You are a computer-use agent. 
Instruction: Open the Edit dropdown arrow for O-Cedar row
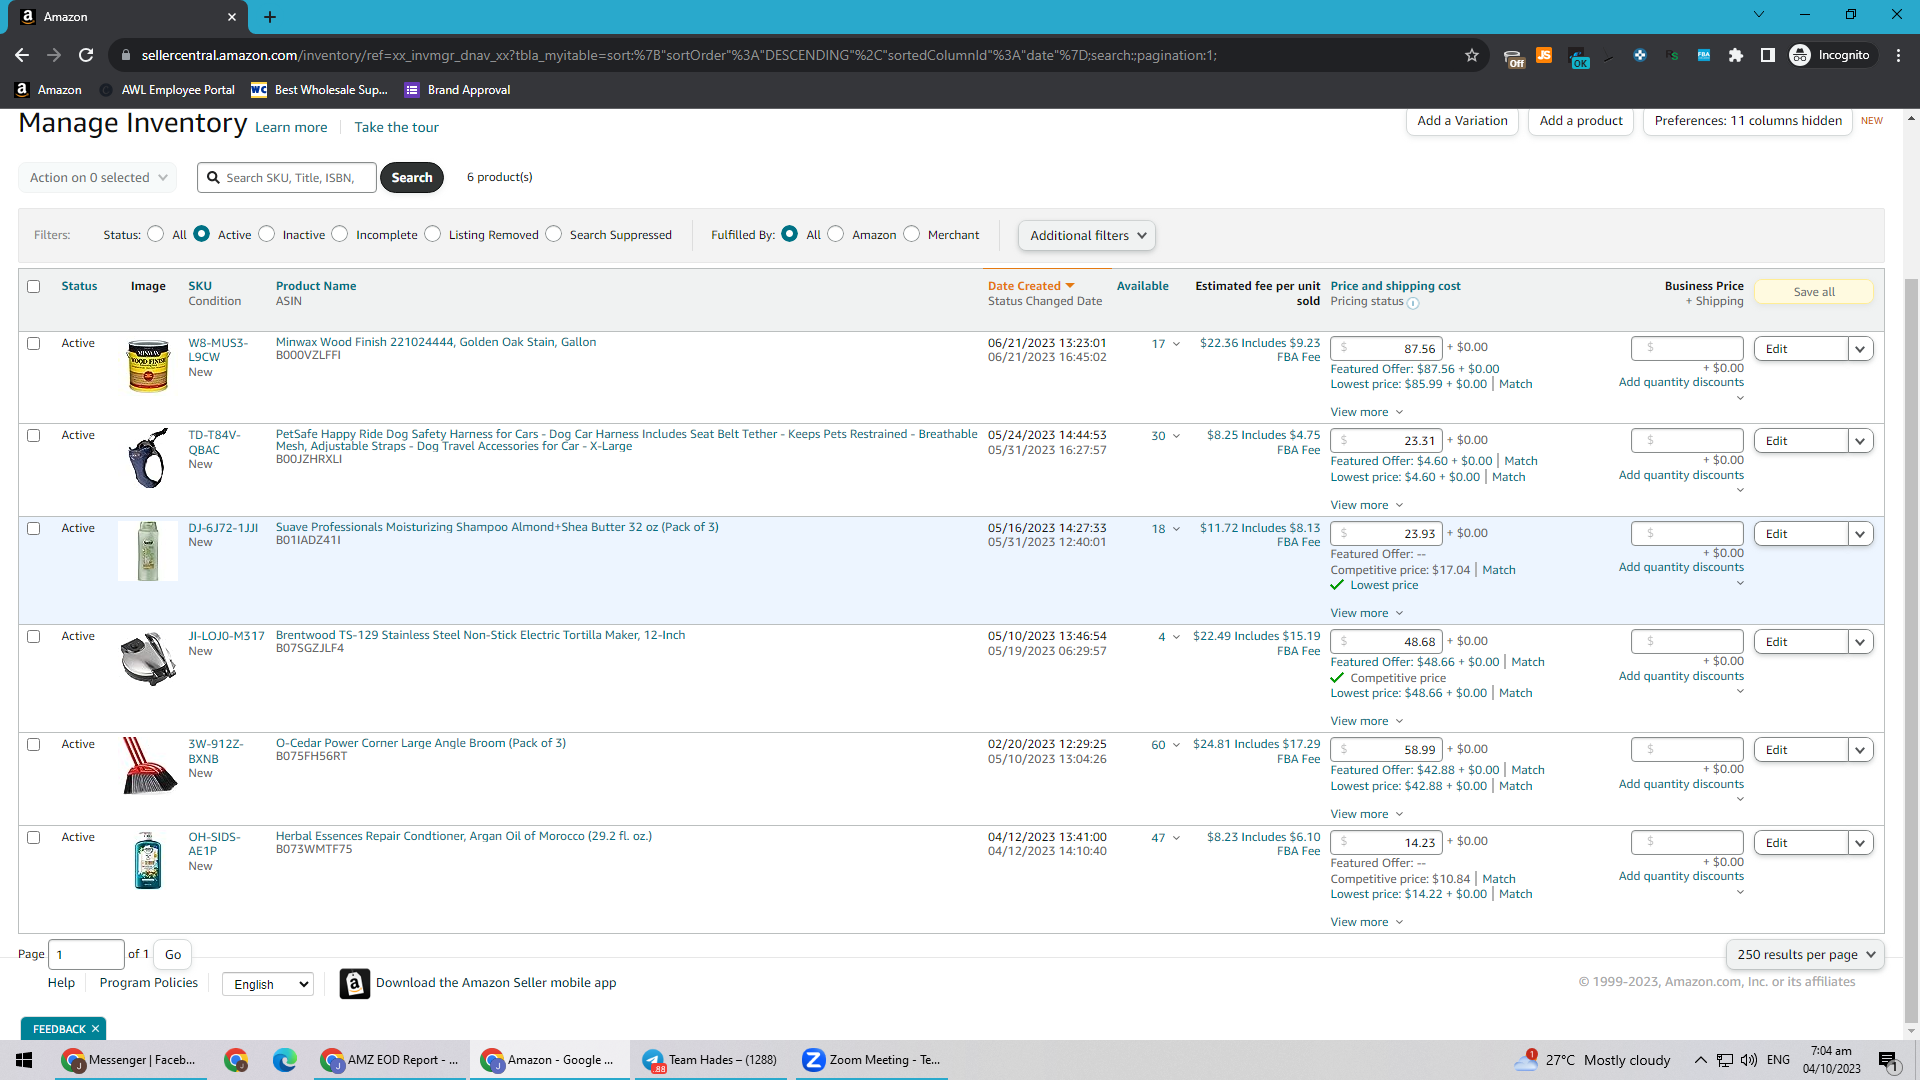(x=1860, y=750)
